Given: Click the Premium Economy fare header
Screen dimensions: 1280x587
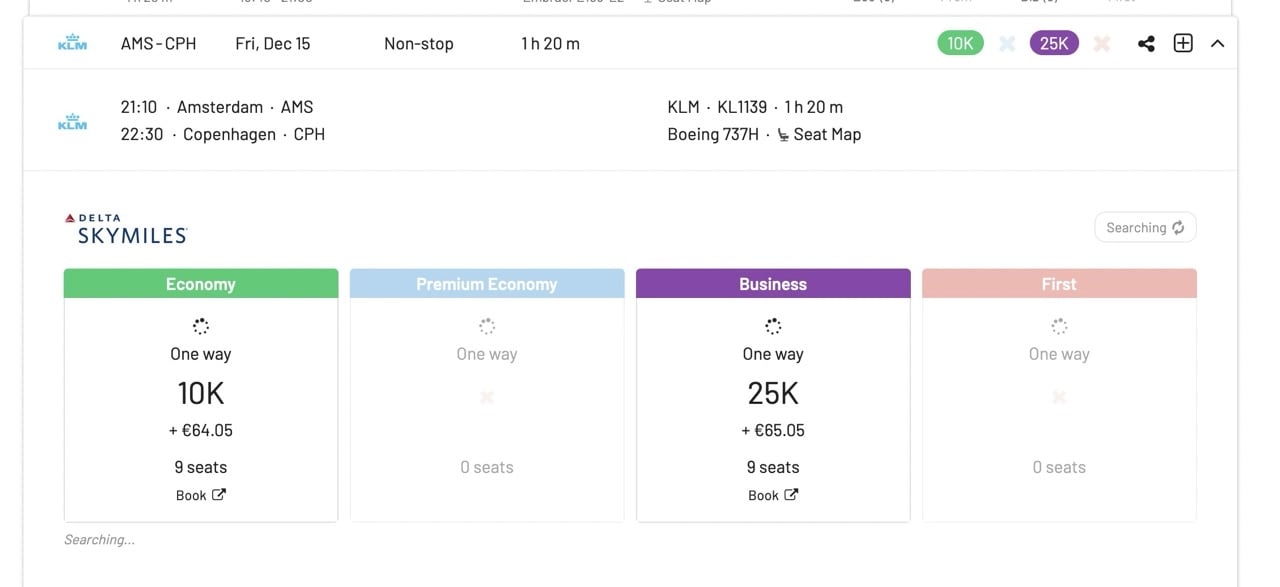Looking at the screenshot, I should coord(487,284).
